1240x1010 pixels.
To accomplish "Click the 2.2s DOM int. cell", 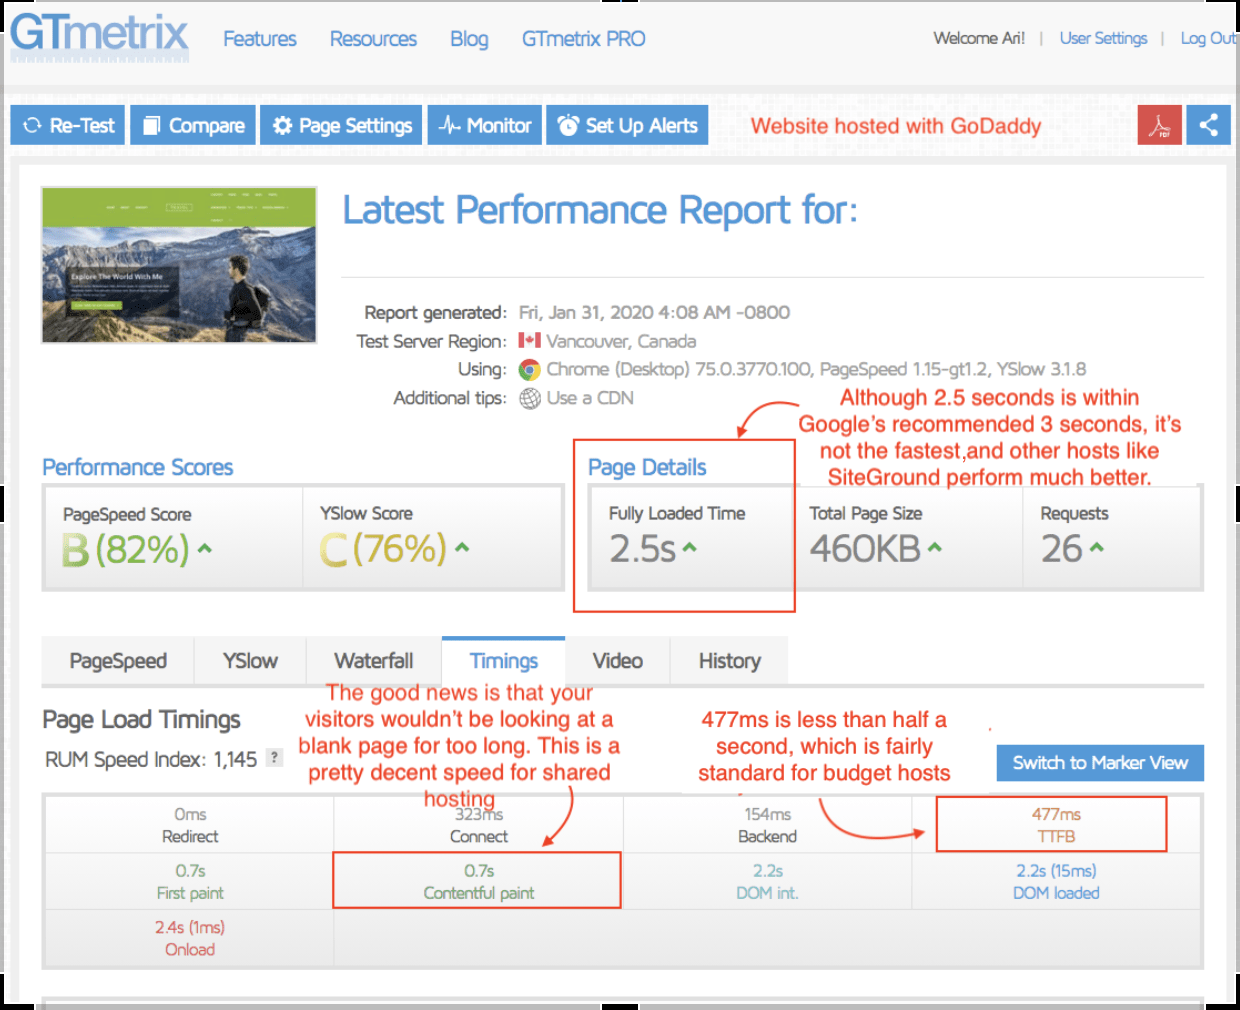I will [767, 882].
